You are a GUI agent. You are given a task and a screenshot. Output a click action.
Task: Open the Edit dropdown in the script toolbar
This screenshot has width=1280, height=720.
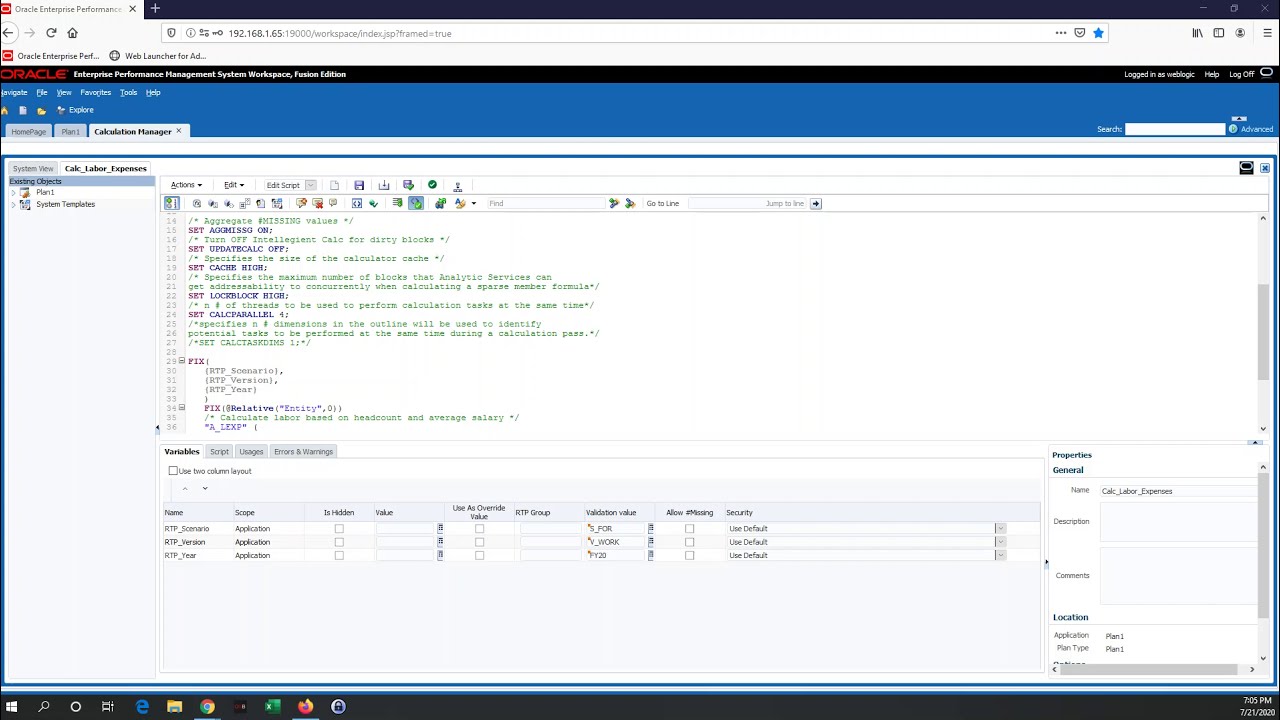(x=234, y=185)
